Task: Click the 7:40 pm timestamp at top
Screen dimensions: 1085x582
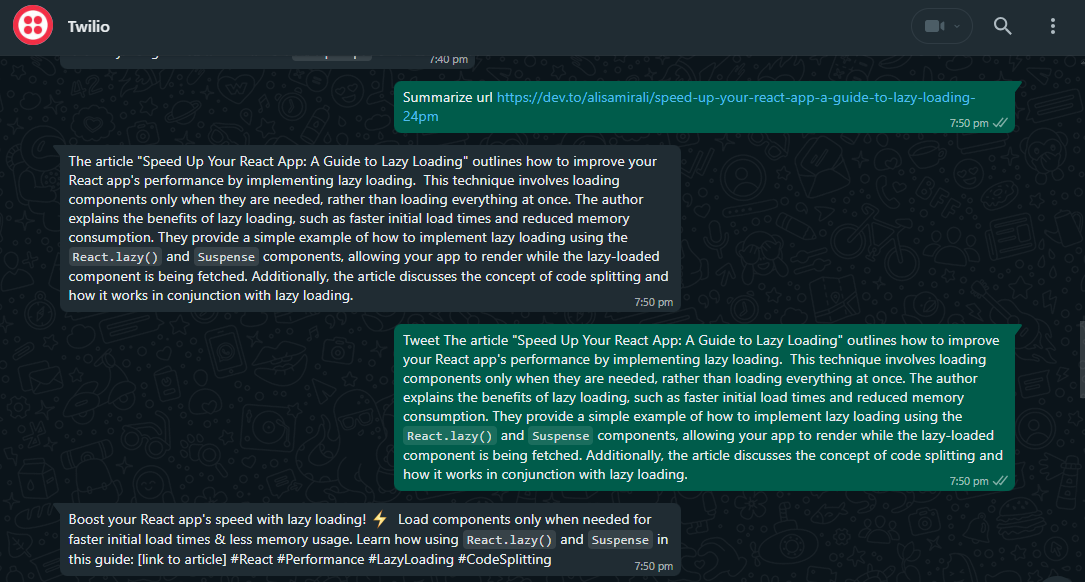Action: pos(448,59)
